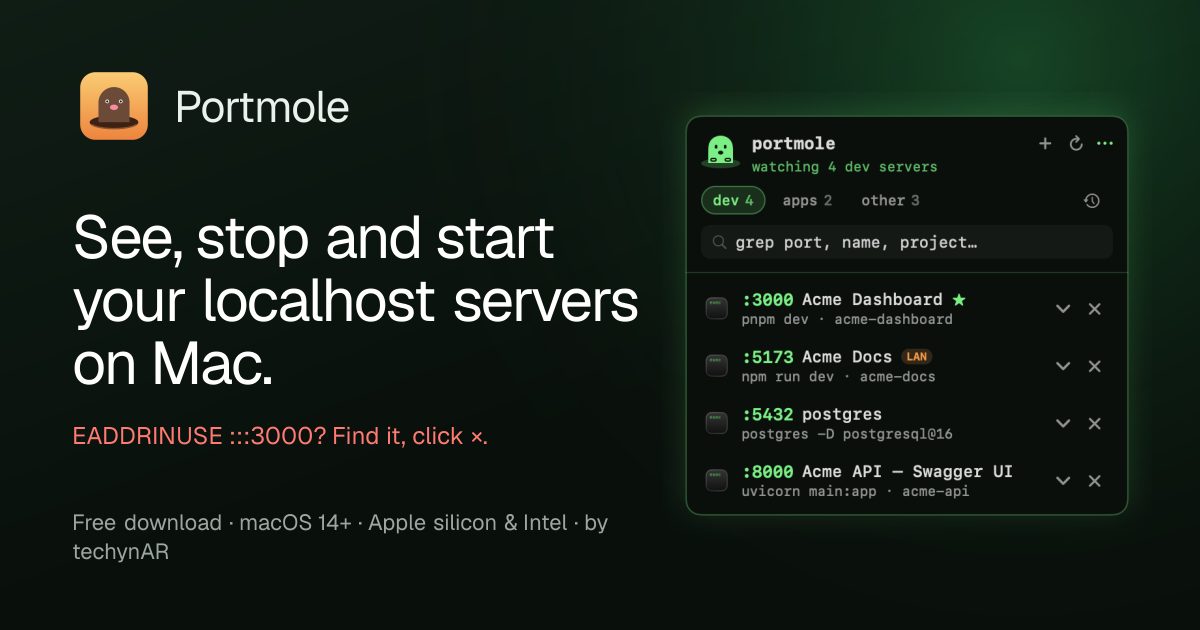Click the "pnpm dev · acme-dashboard" text
This screenshot has height=630, width=1200.
(847, 319)
